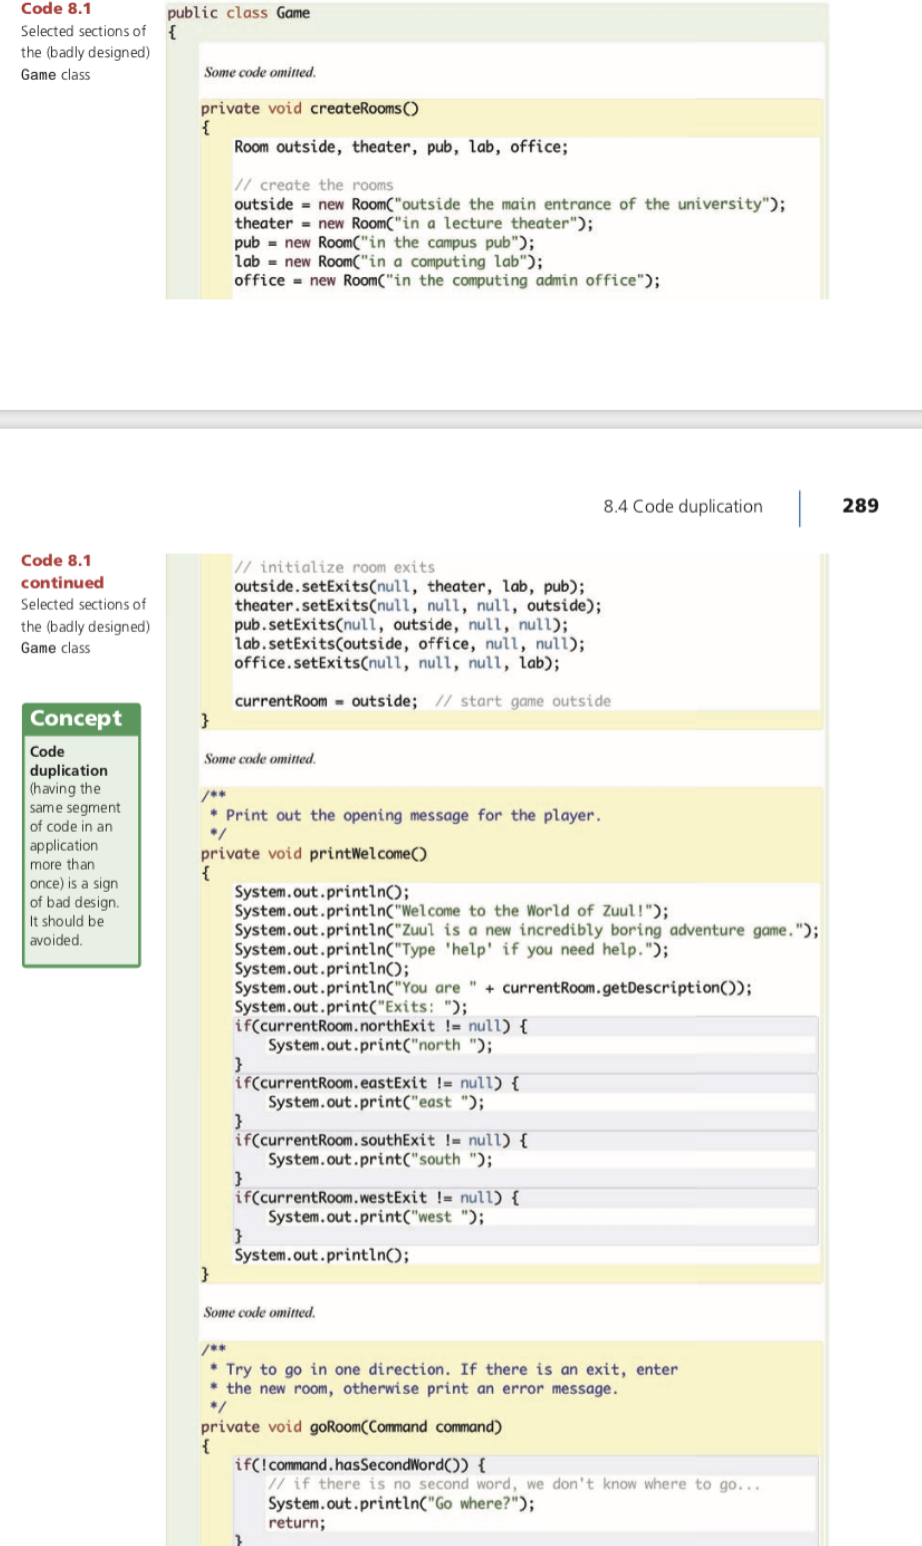922x1546 pixels.
Task: Click 'if(!command.hasSecondWord())' line
Action: point(360,1464)
